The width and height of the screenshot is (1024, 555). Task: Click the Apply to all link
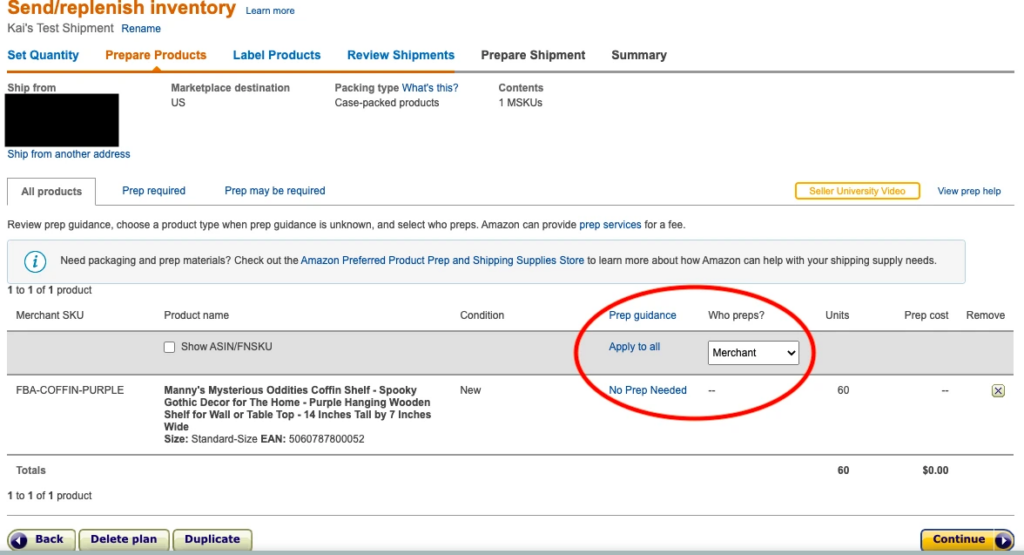pos(634,347)
